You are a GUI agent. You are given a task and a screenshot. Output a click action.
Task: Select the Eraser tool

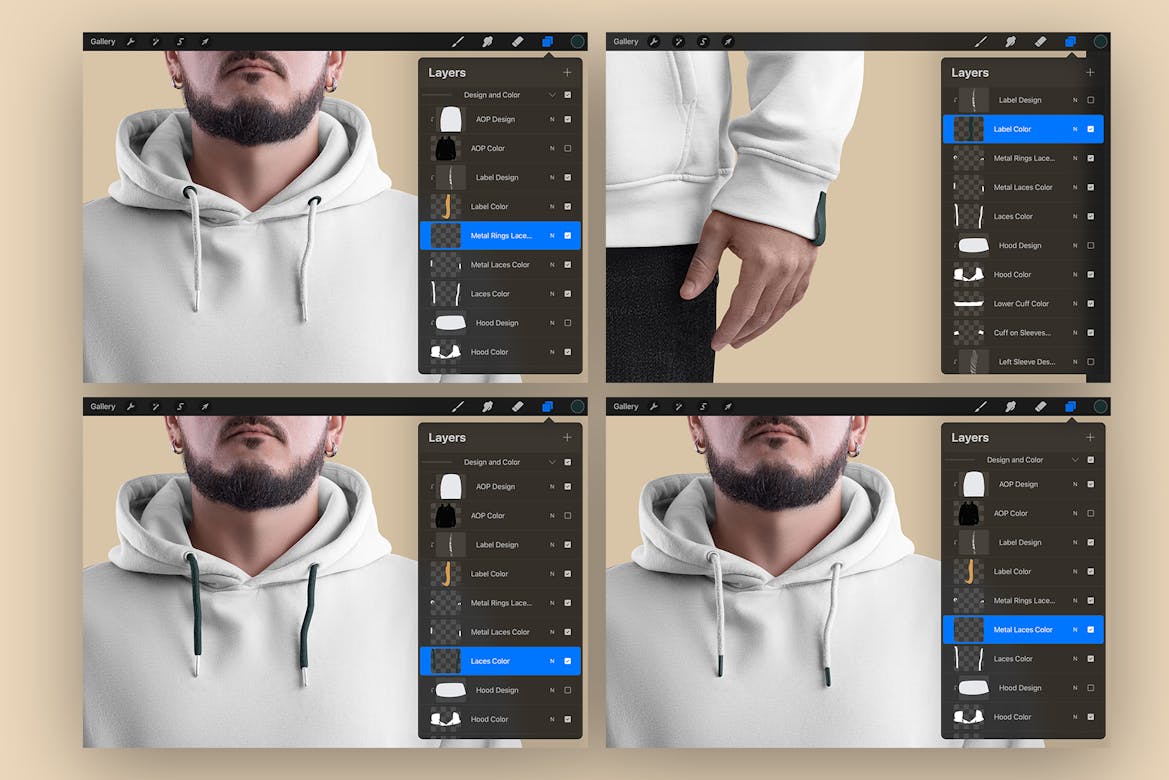[x=517, y=41]
